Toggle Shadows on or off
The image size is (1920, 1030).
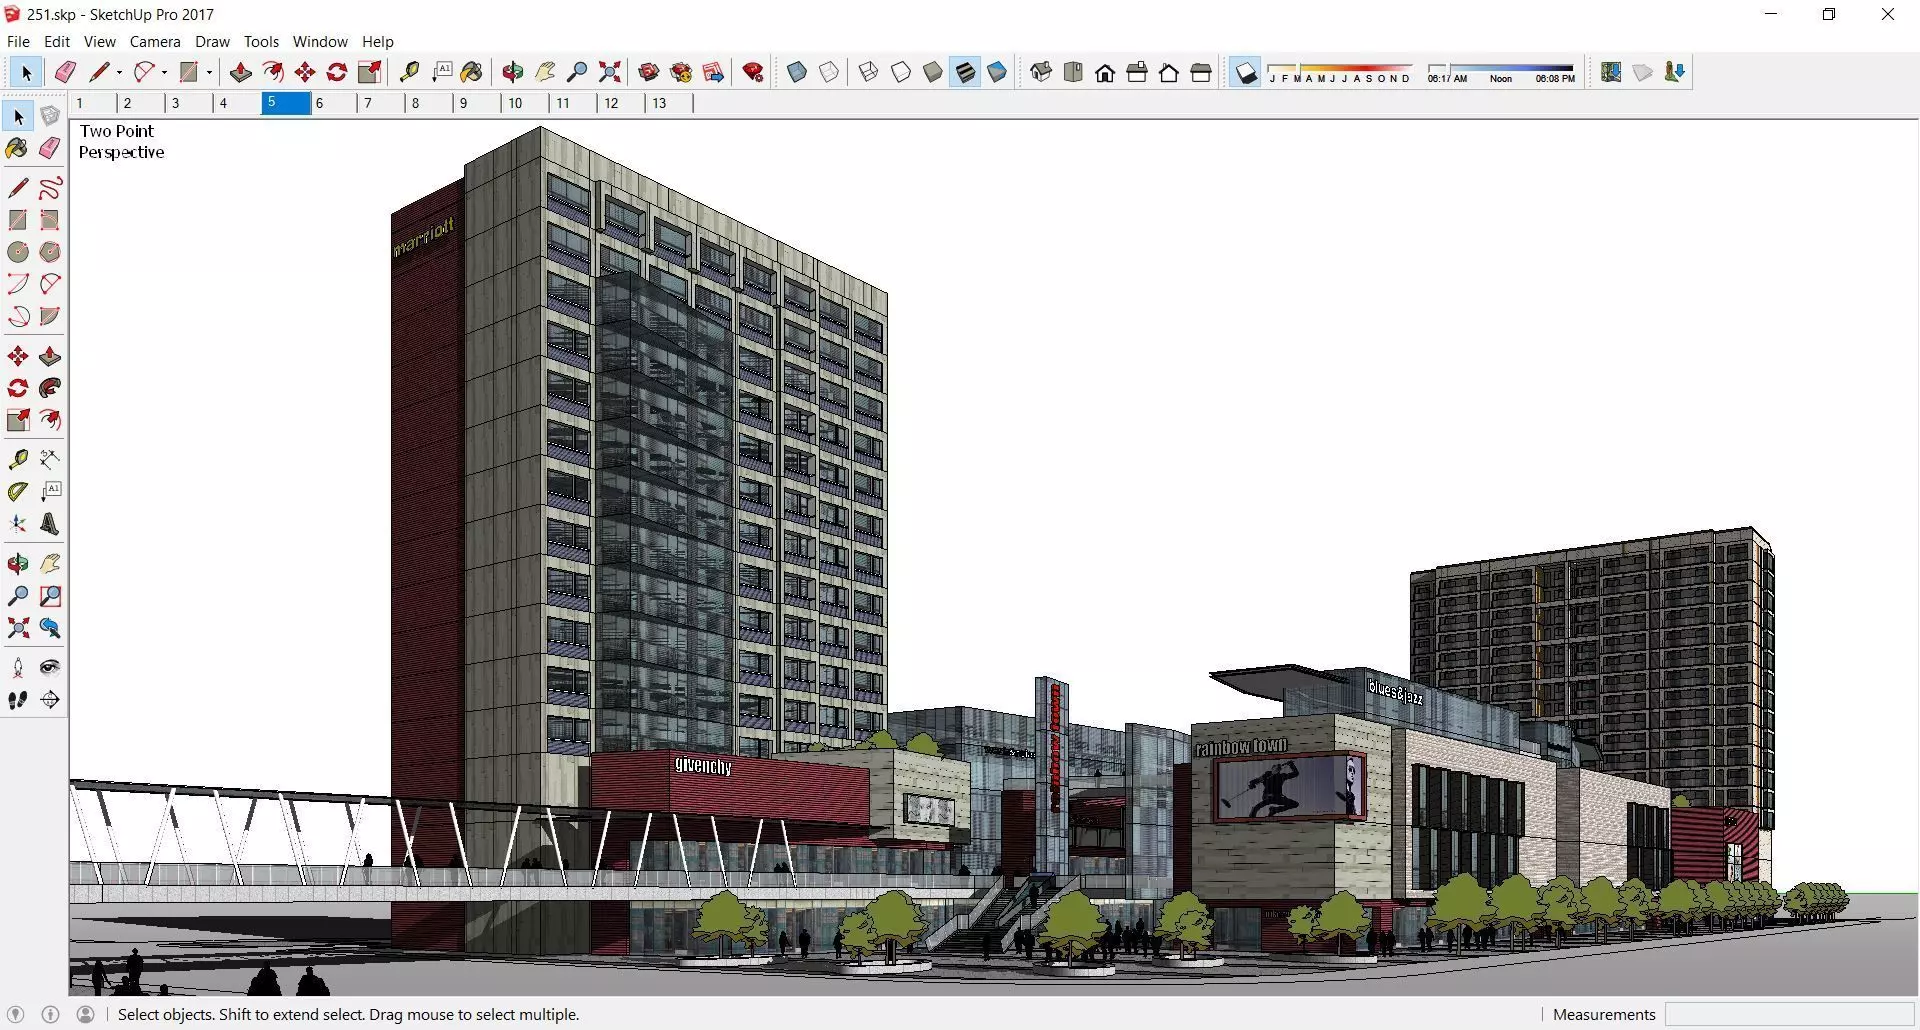1245,72
